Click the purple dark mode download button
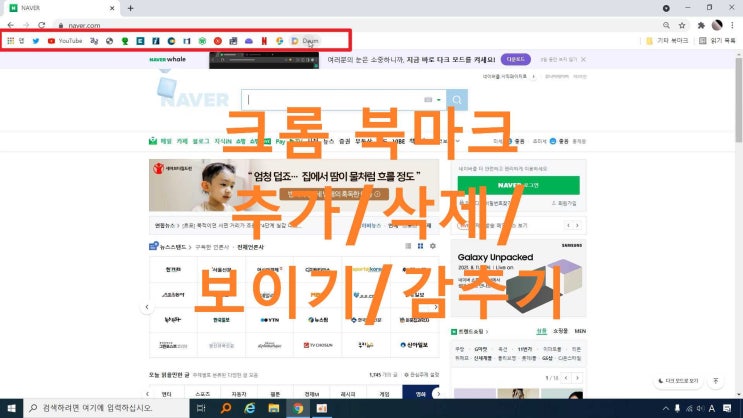The height and width of the screenshot is (418, 743). (x=516, y=59)
